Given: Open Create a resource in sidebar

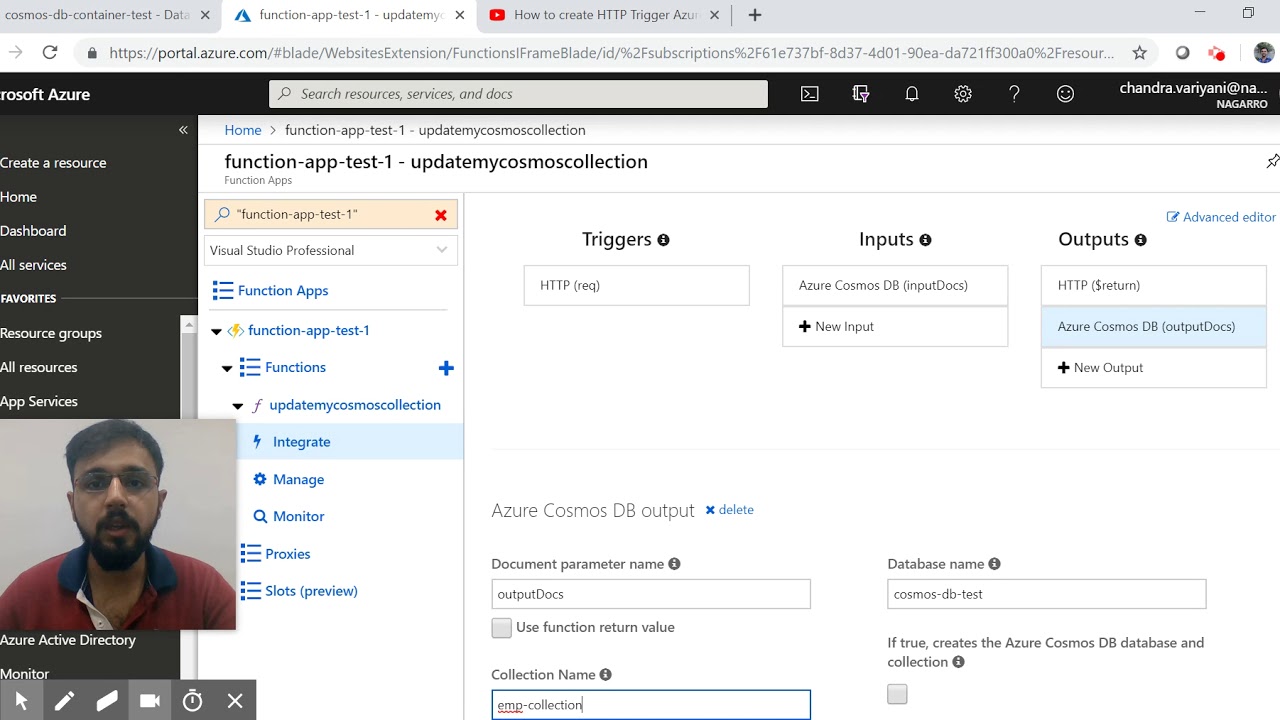Looking at the screenshot, I should (x=53, y=163).
